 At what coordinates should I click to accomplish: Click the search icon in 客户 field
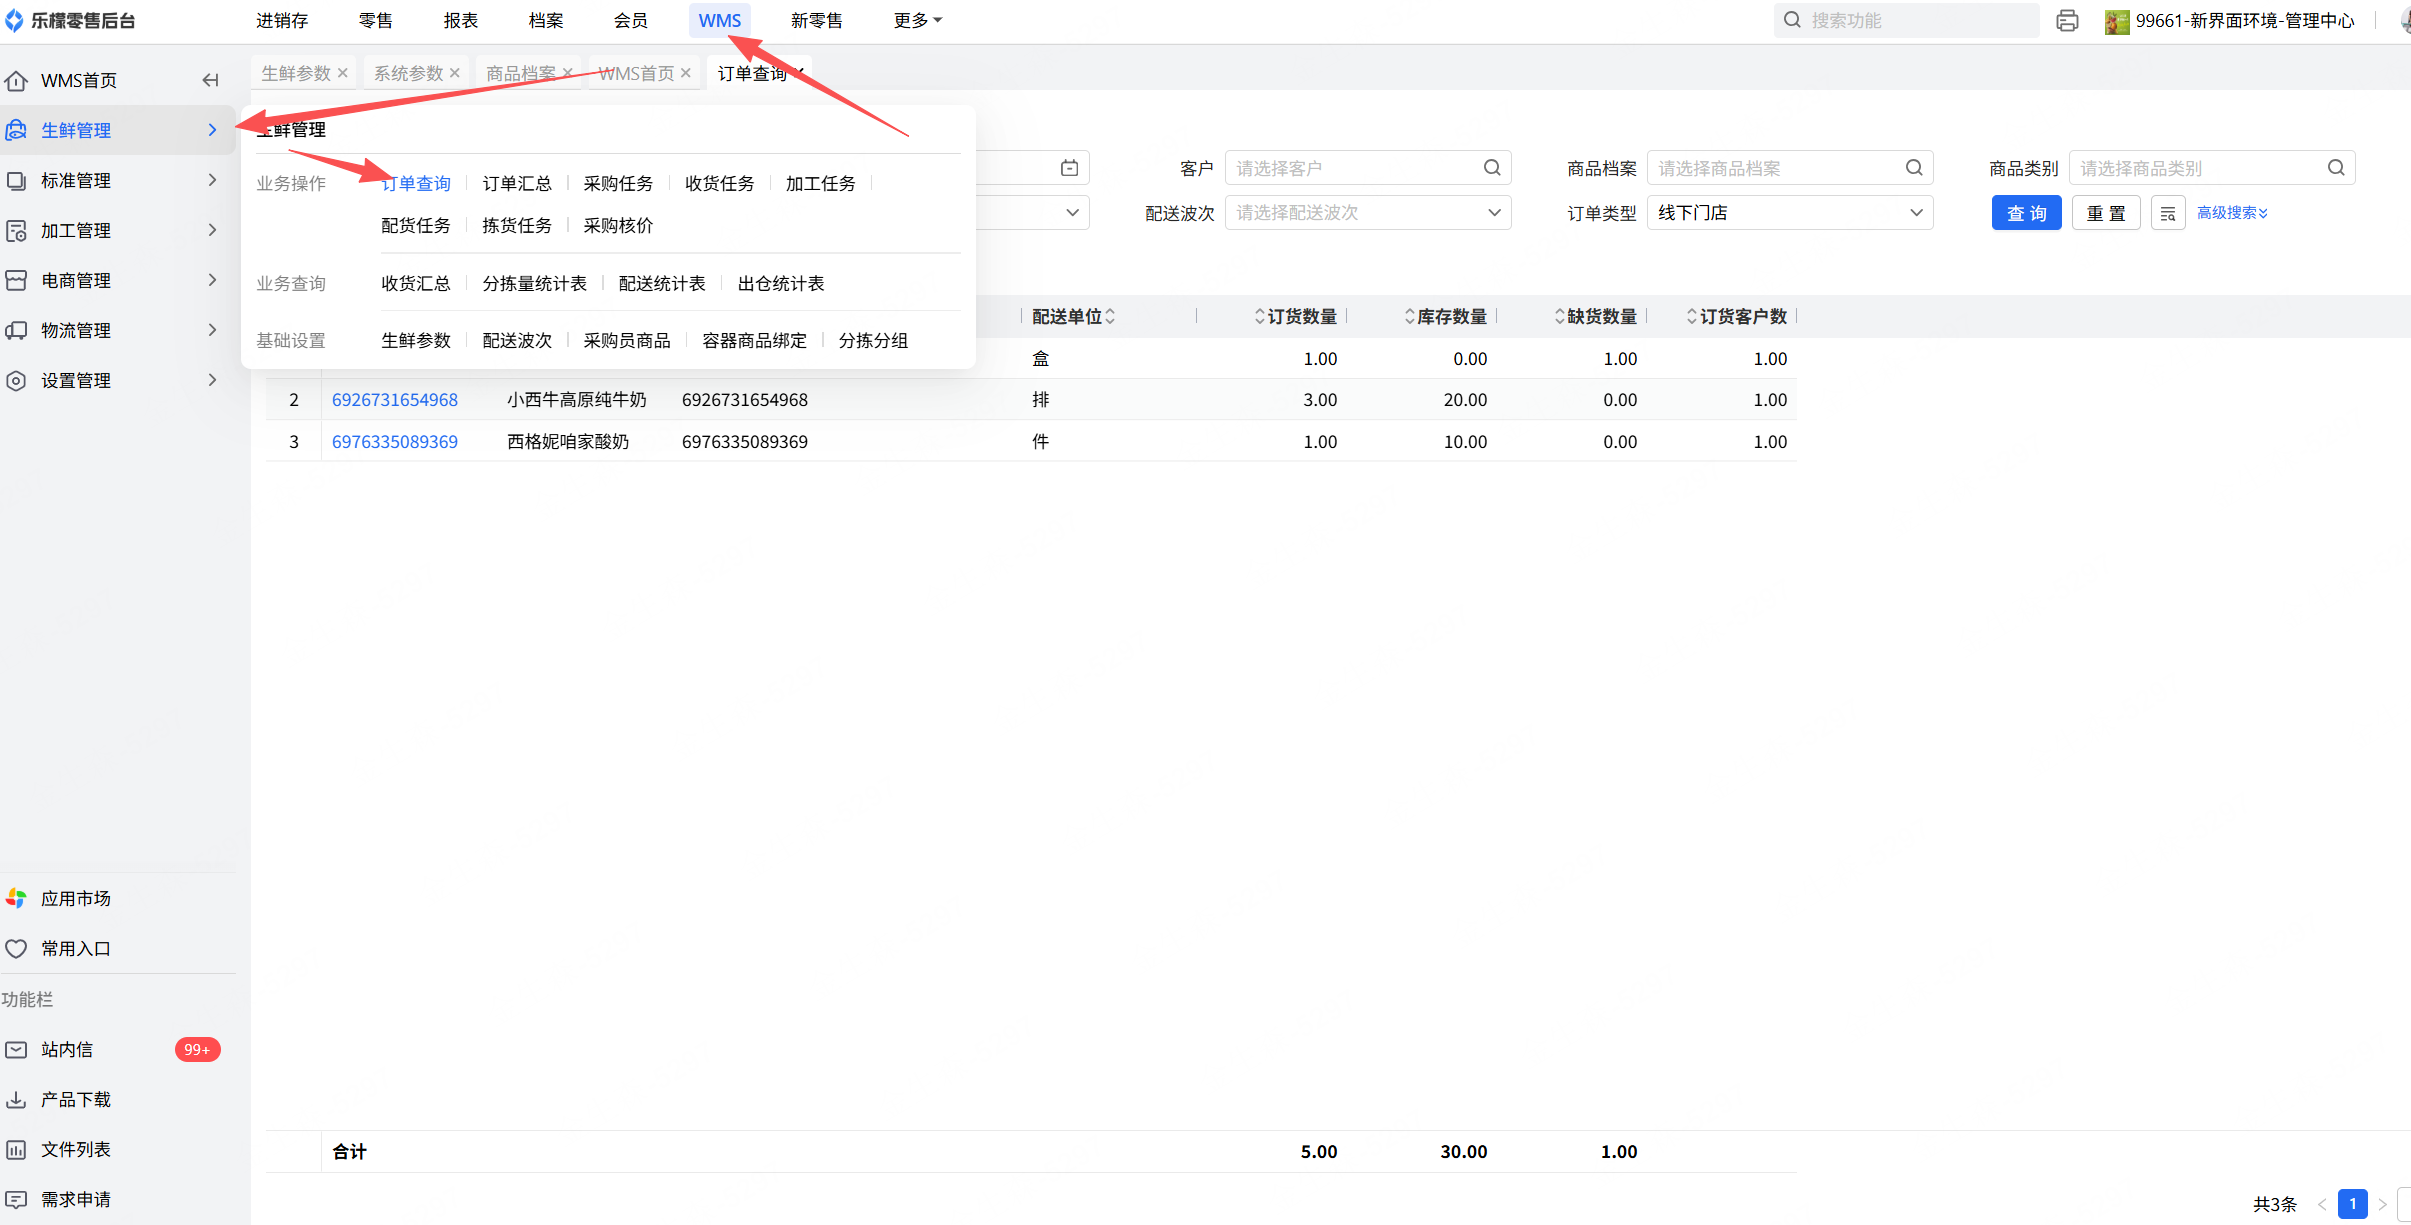pos(1491,168)
